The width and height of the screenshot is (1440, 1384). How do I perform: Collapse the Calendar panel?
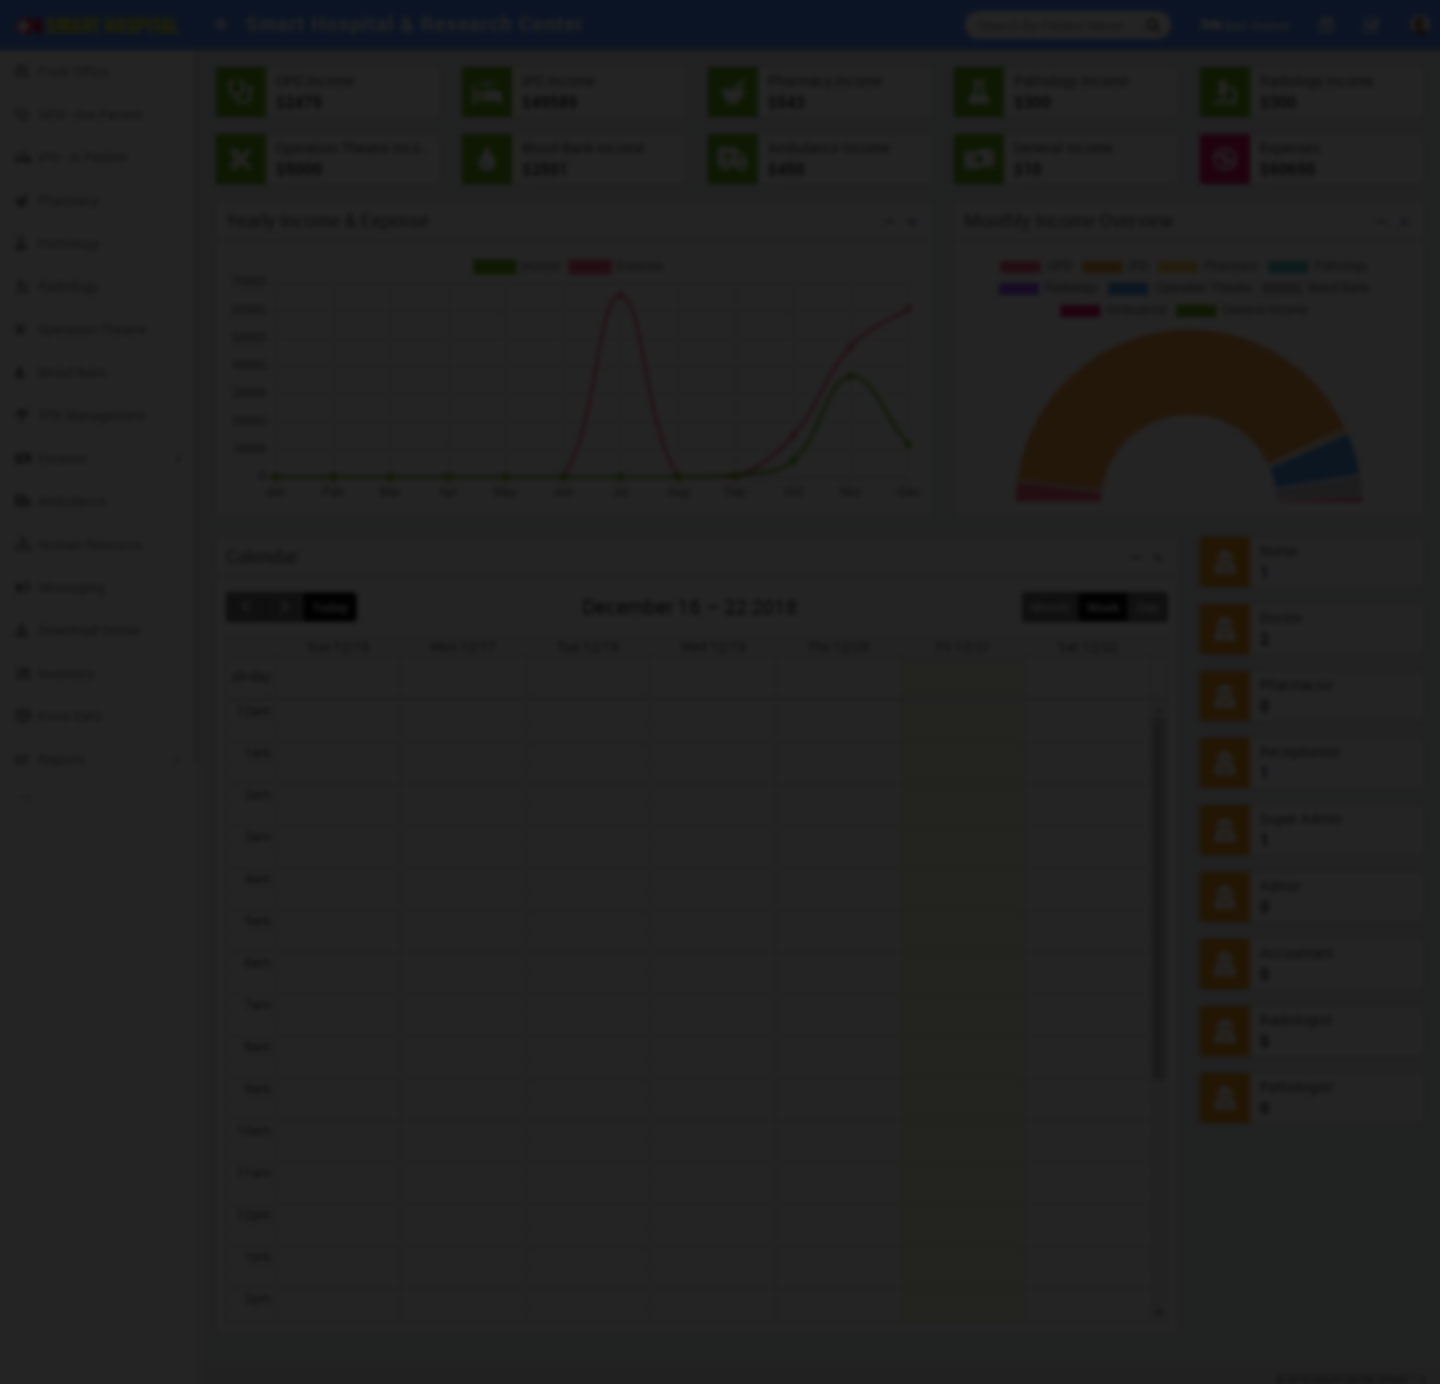point(1135,557)
